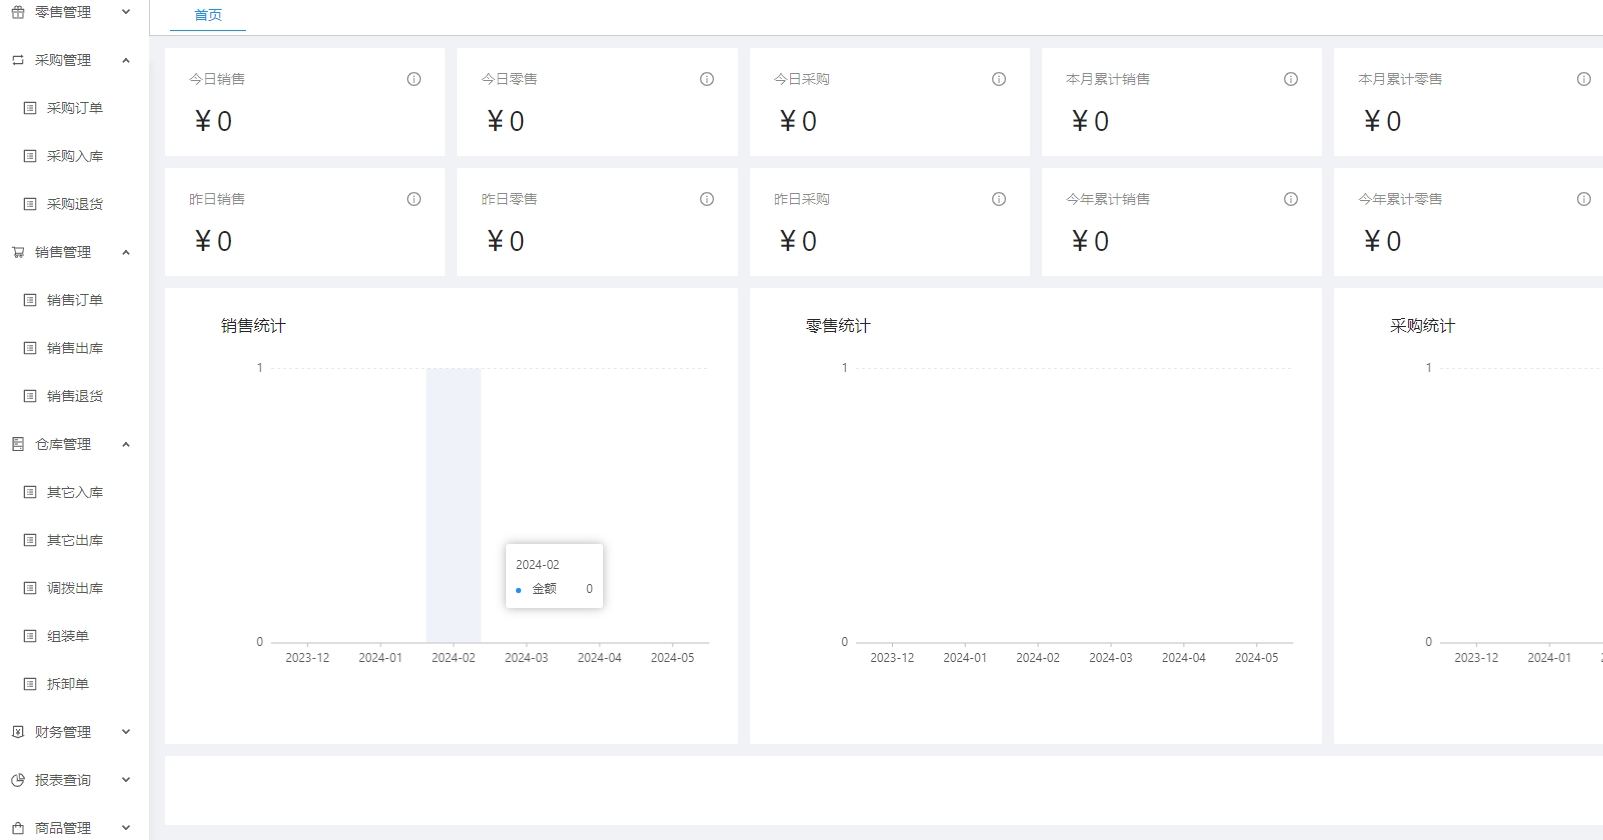Click the list icon beside 其它入库
The image size is (1603, 840).
30,492
